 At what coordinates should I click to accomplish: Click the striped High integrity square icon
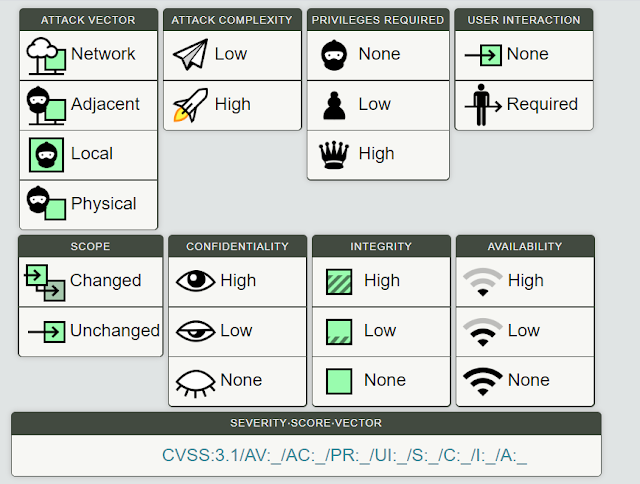[x=339, y=281]
